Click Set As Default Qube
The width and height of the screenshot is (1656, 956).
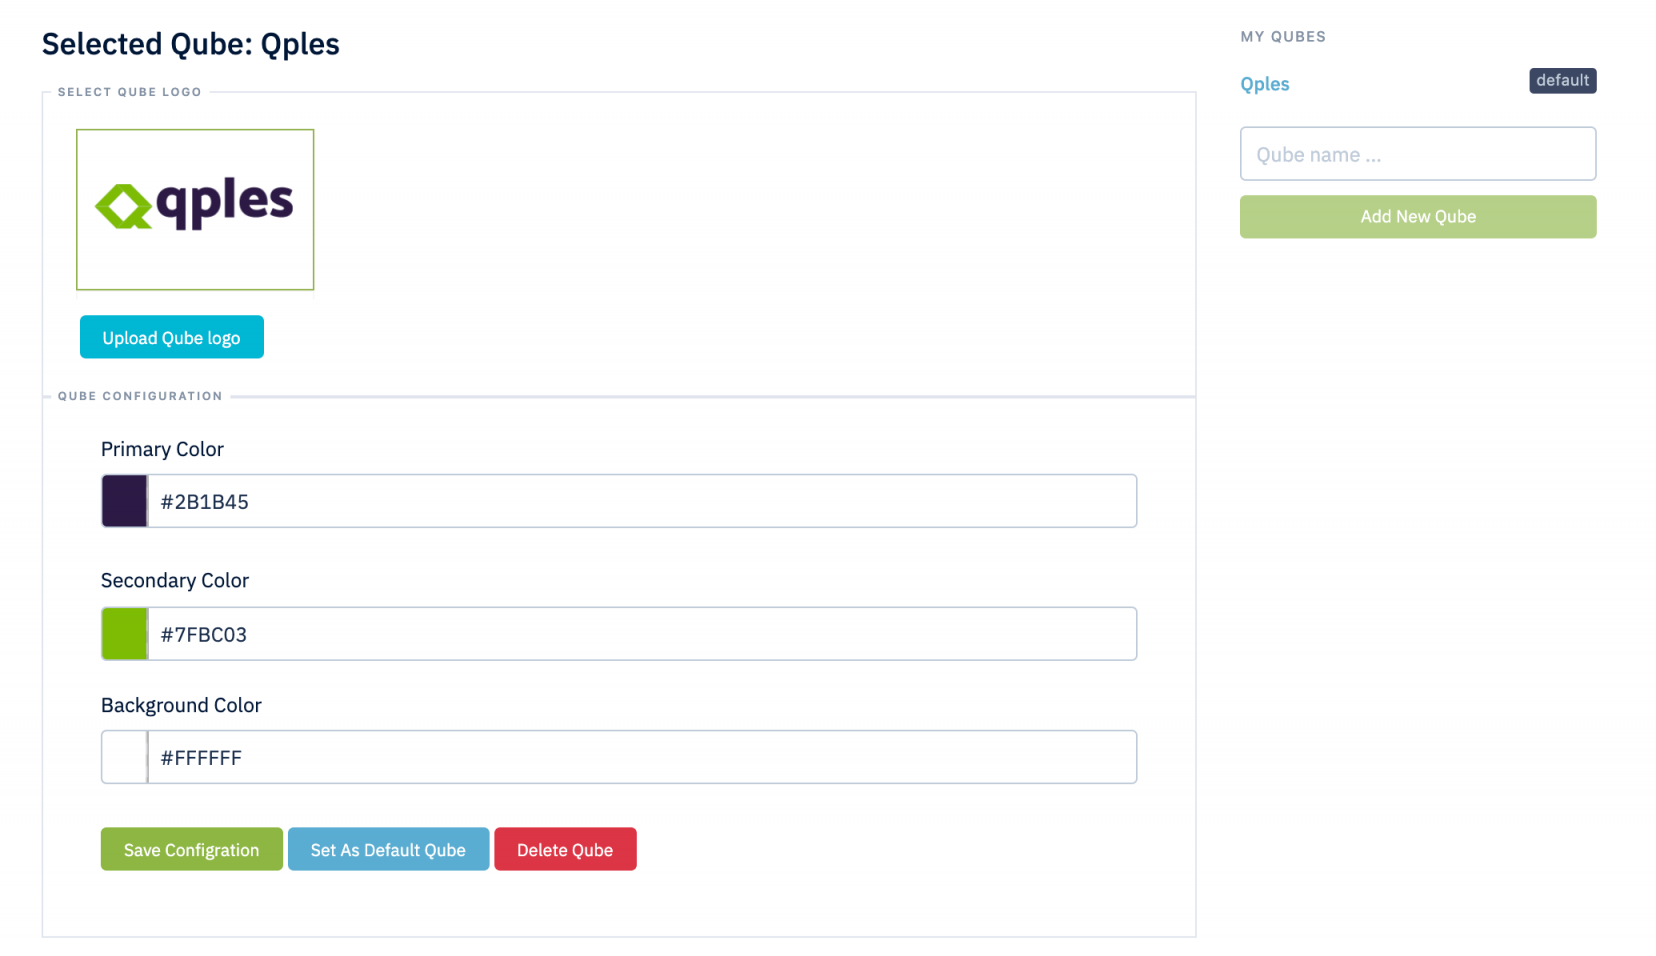click(388, 849)
